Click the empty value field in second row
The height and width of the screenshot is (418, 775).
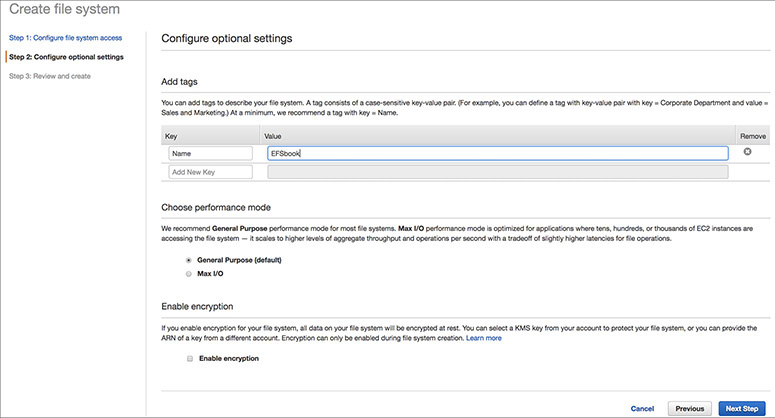pyautogui.click(x=496, y=172)
